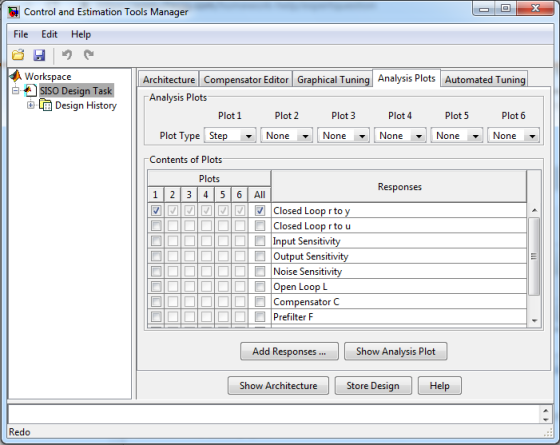Switch to the Architecture tab
Image resolution: width=560 pixels, height=445 pixels.
click(x=169, y=79)
